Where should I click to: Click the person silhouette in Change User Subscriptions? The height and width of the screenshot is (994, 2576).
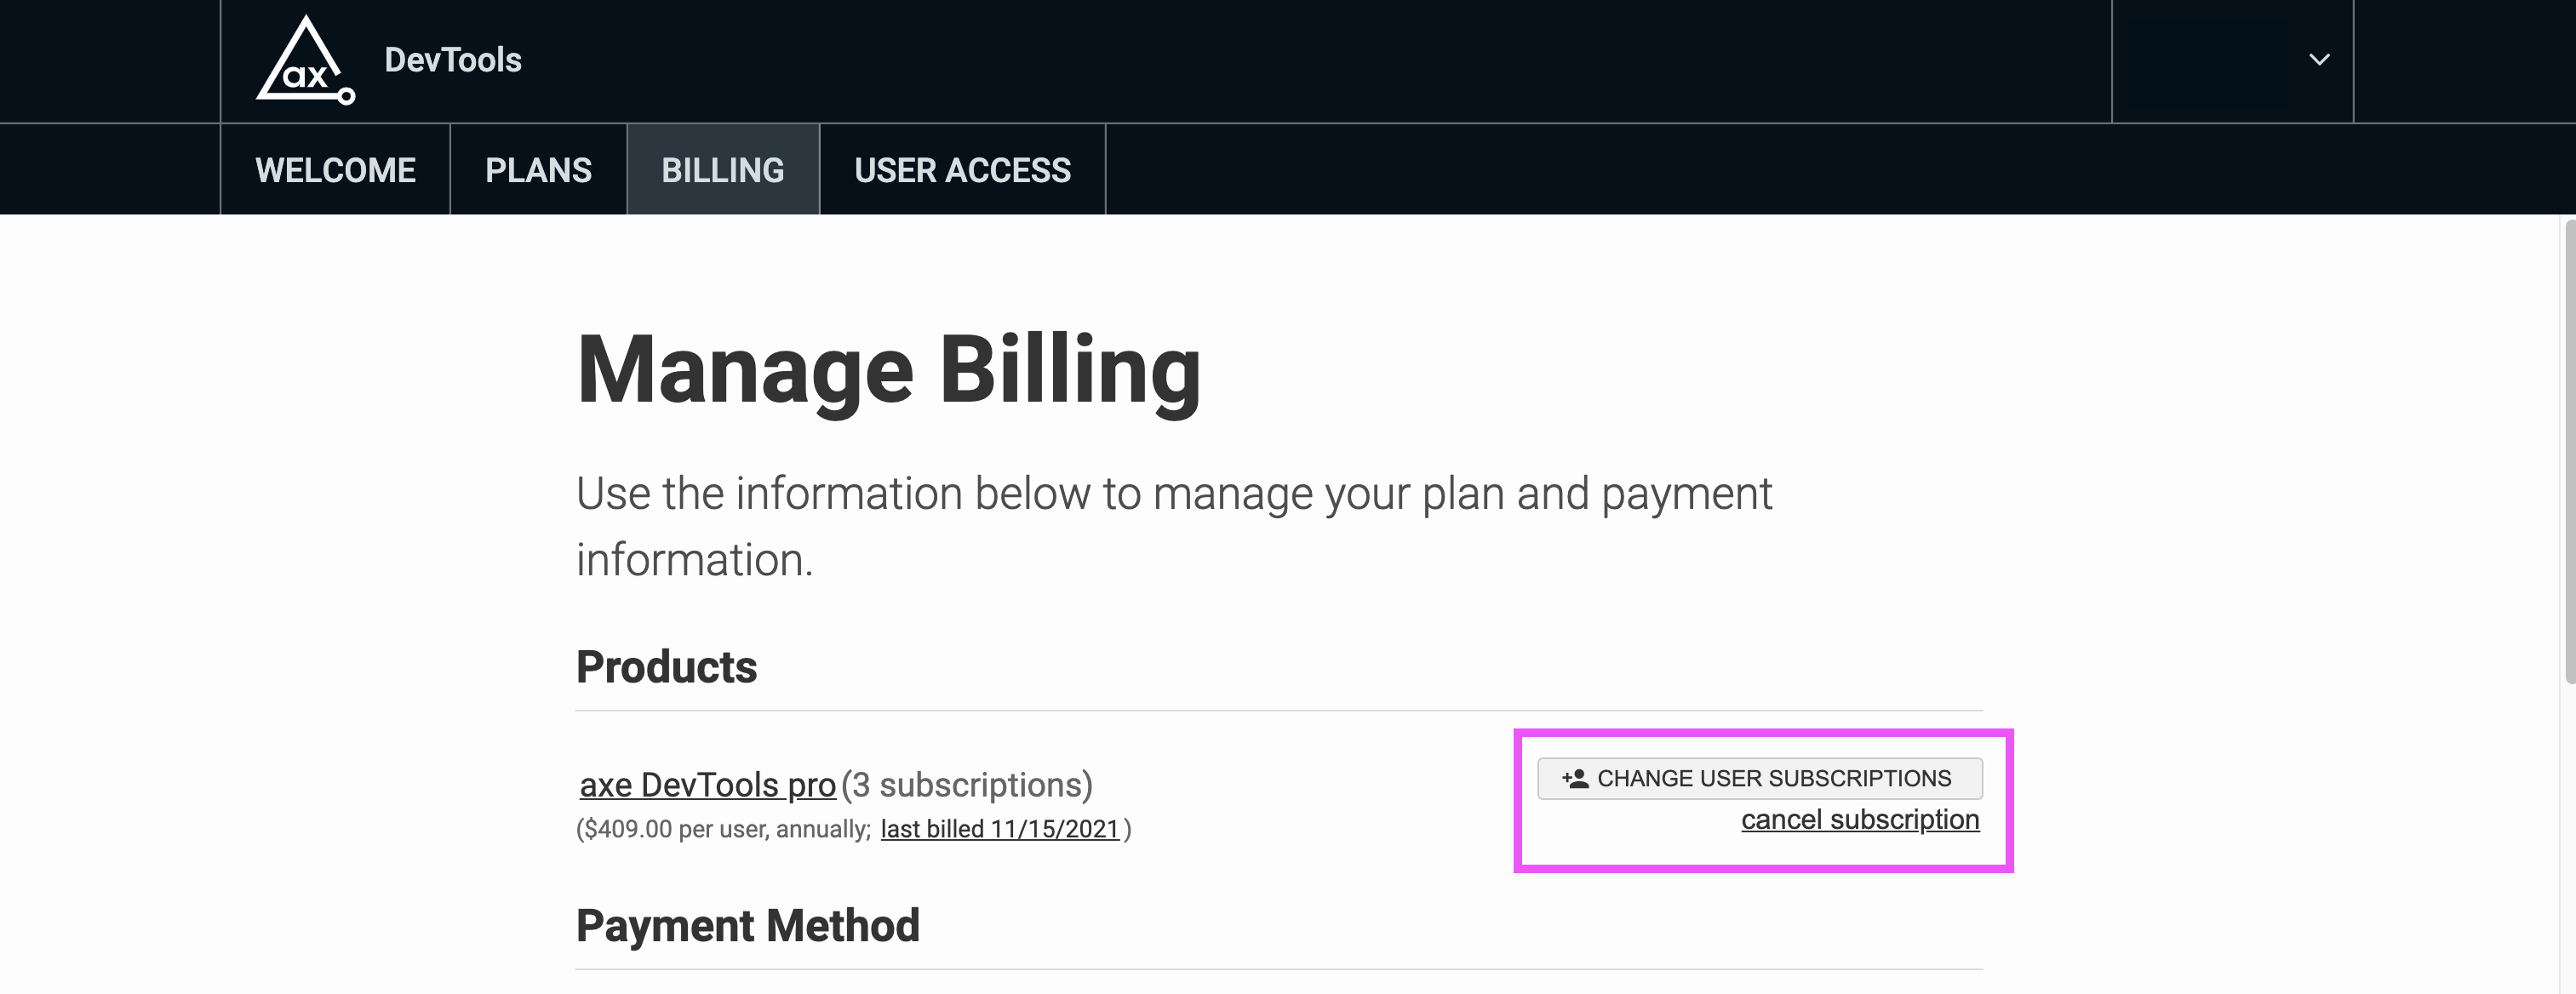[1580, 779]
